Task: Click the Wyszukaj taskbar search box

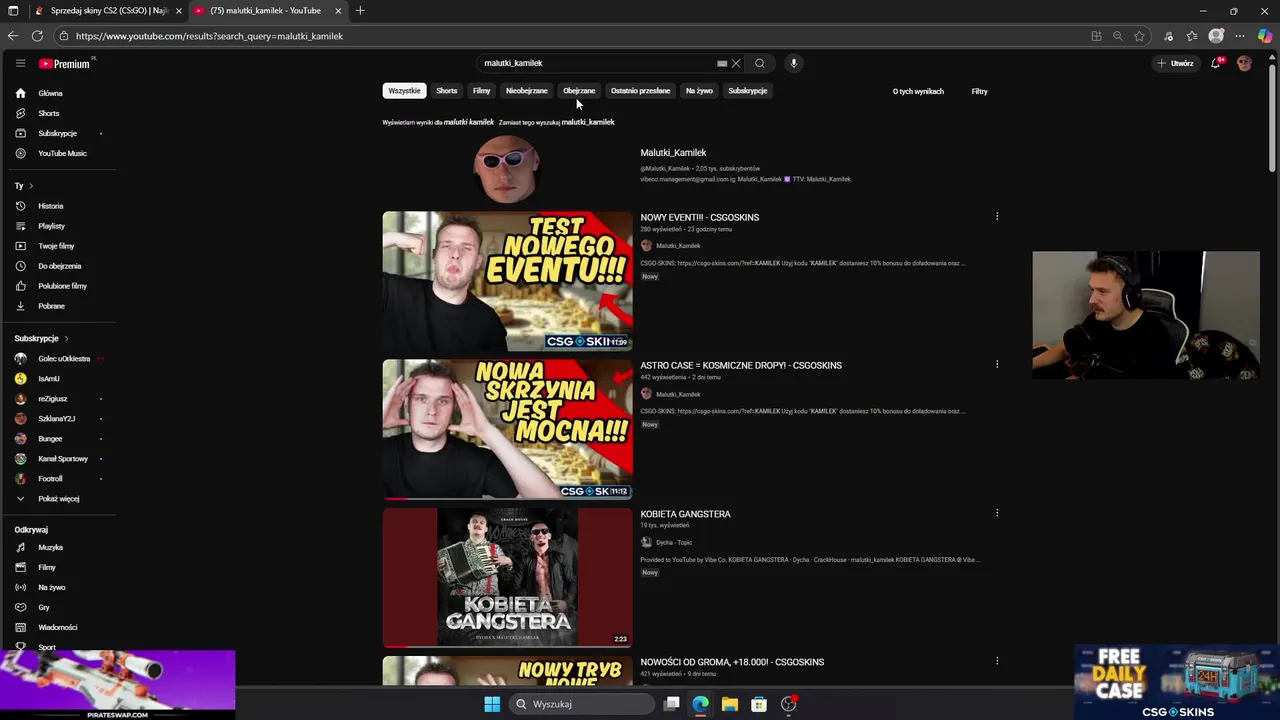Action: point(583,704)
